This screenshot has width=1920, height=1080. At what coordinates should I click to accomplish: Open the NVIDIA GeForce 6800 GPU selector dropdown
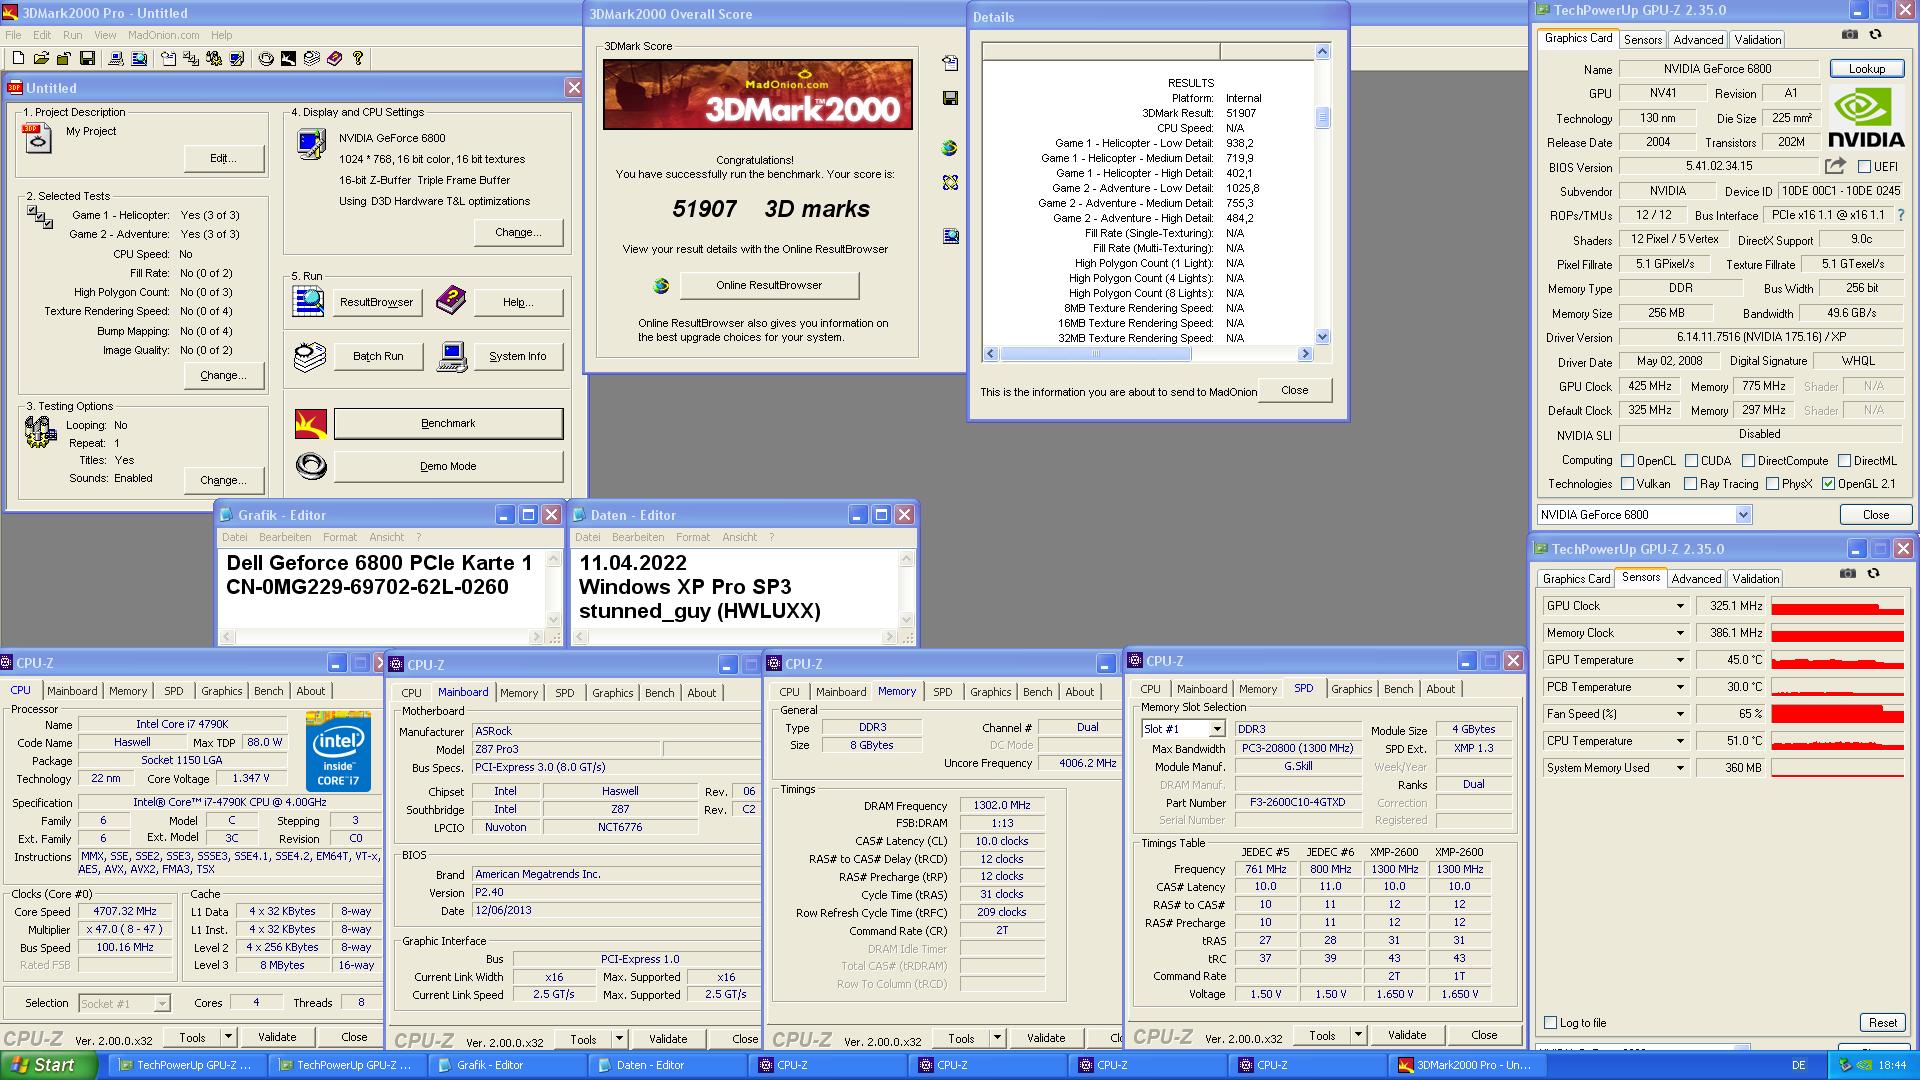[x=1743, y=515]
